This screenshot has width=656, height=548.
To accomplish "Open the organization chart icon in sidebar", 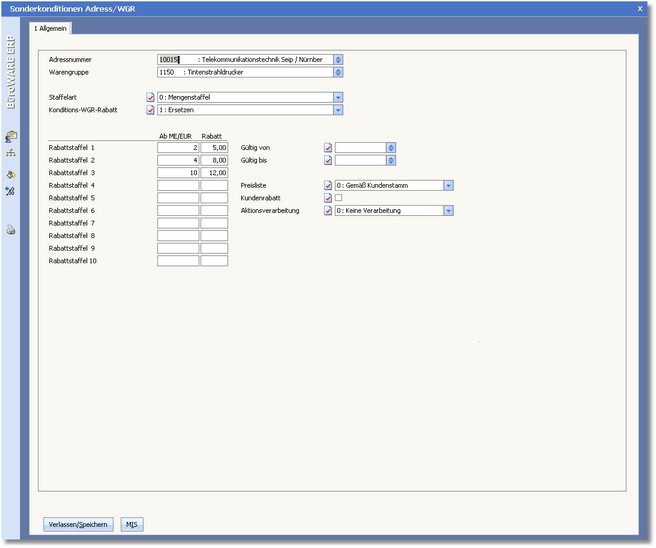I will click(x=11, y=154).
